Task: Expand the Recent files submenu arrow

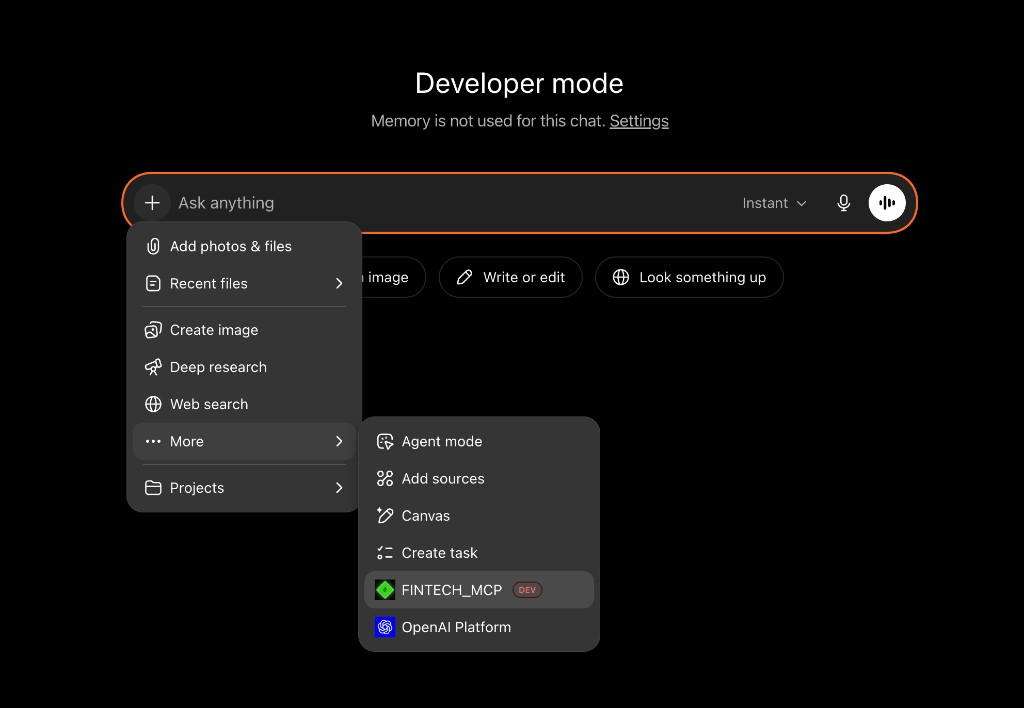Action: (339, 283)
